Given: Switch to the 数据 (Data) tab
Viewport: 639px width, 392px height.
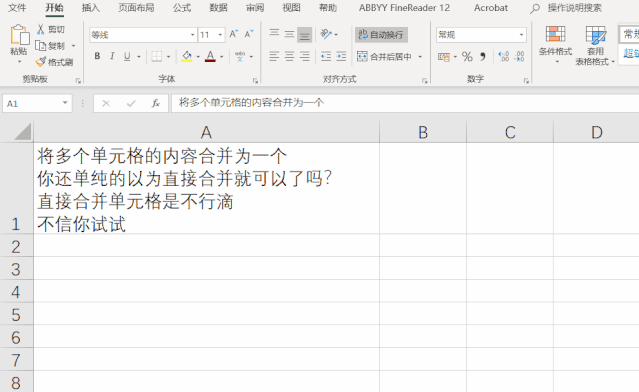Looking at the screenshot, I should coord(218,8).
